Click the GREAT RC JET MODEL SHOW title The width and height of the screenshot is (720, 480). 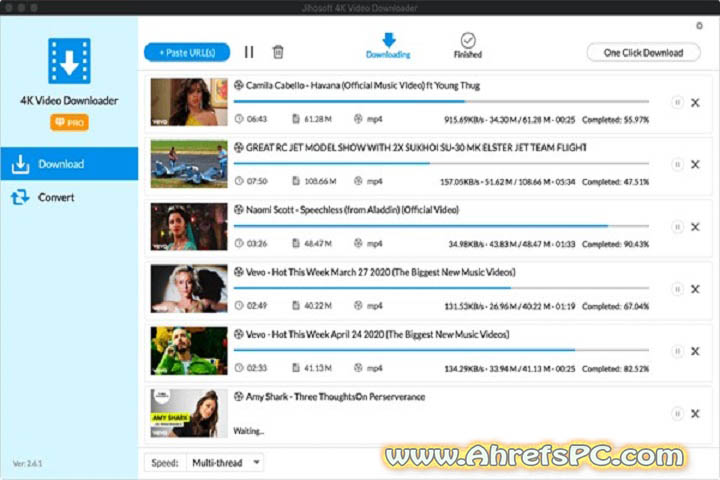coord(416,147)
